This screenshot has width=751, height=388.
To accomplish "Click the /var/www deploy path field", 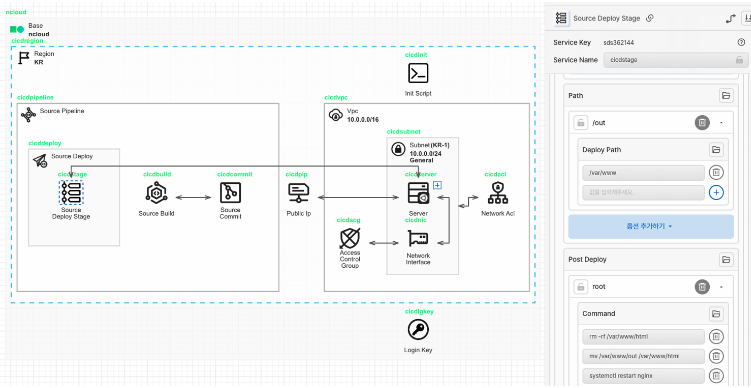I will point(644,172).
